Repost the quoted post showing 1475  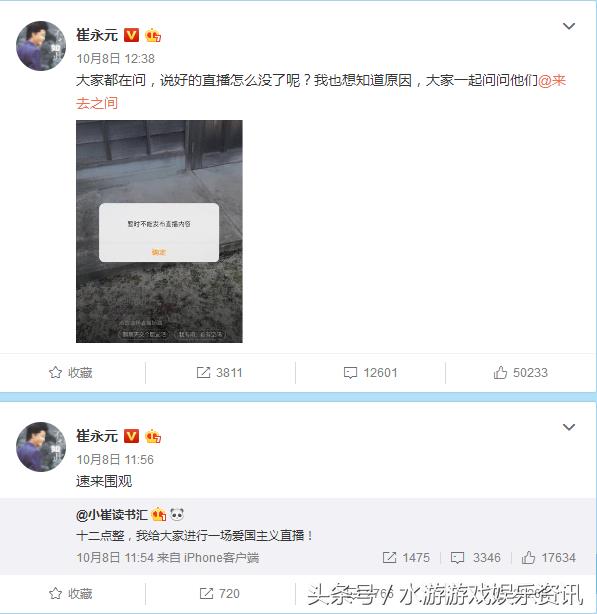tap(406, 558)
